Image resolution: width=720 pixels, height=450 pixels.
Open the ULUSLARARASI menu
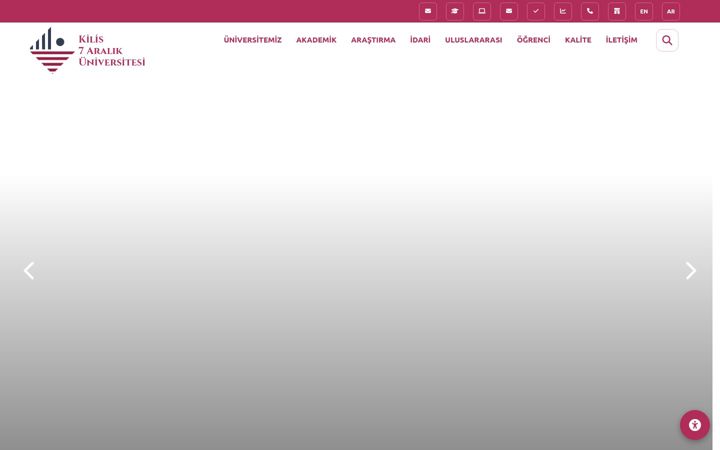473,40
